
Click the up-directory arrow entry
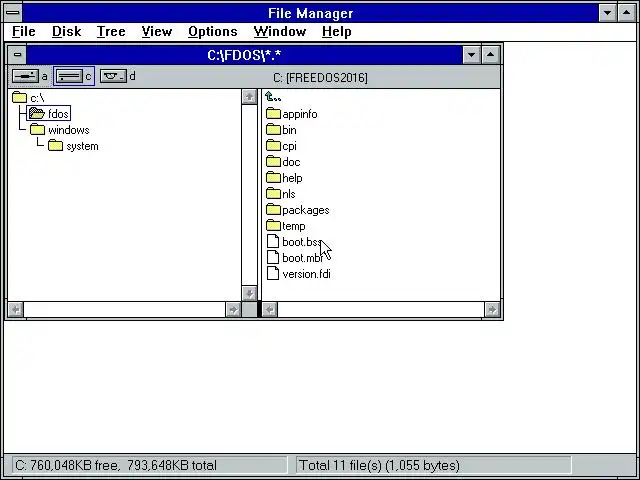[273, 97]
